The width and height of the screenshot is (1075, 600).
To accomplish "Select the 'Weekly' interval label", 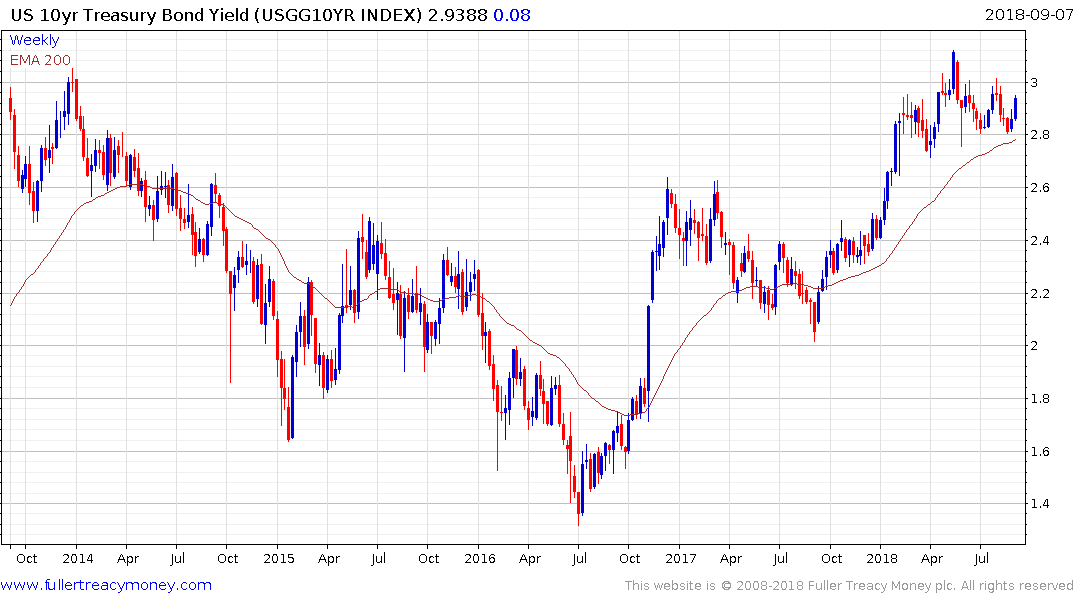I will point(34,40).
